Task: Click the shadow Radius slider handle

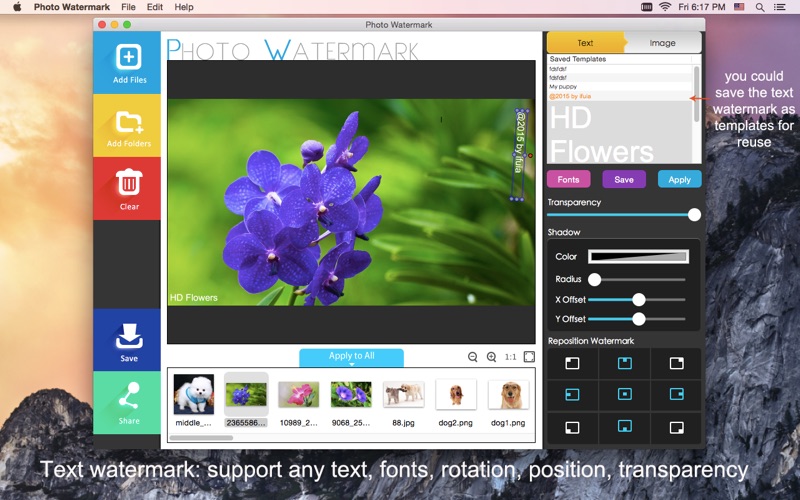Action: click(x=594, y=280)
